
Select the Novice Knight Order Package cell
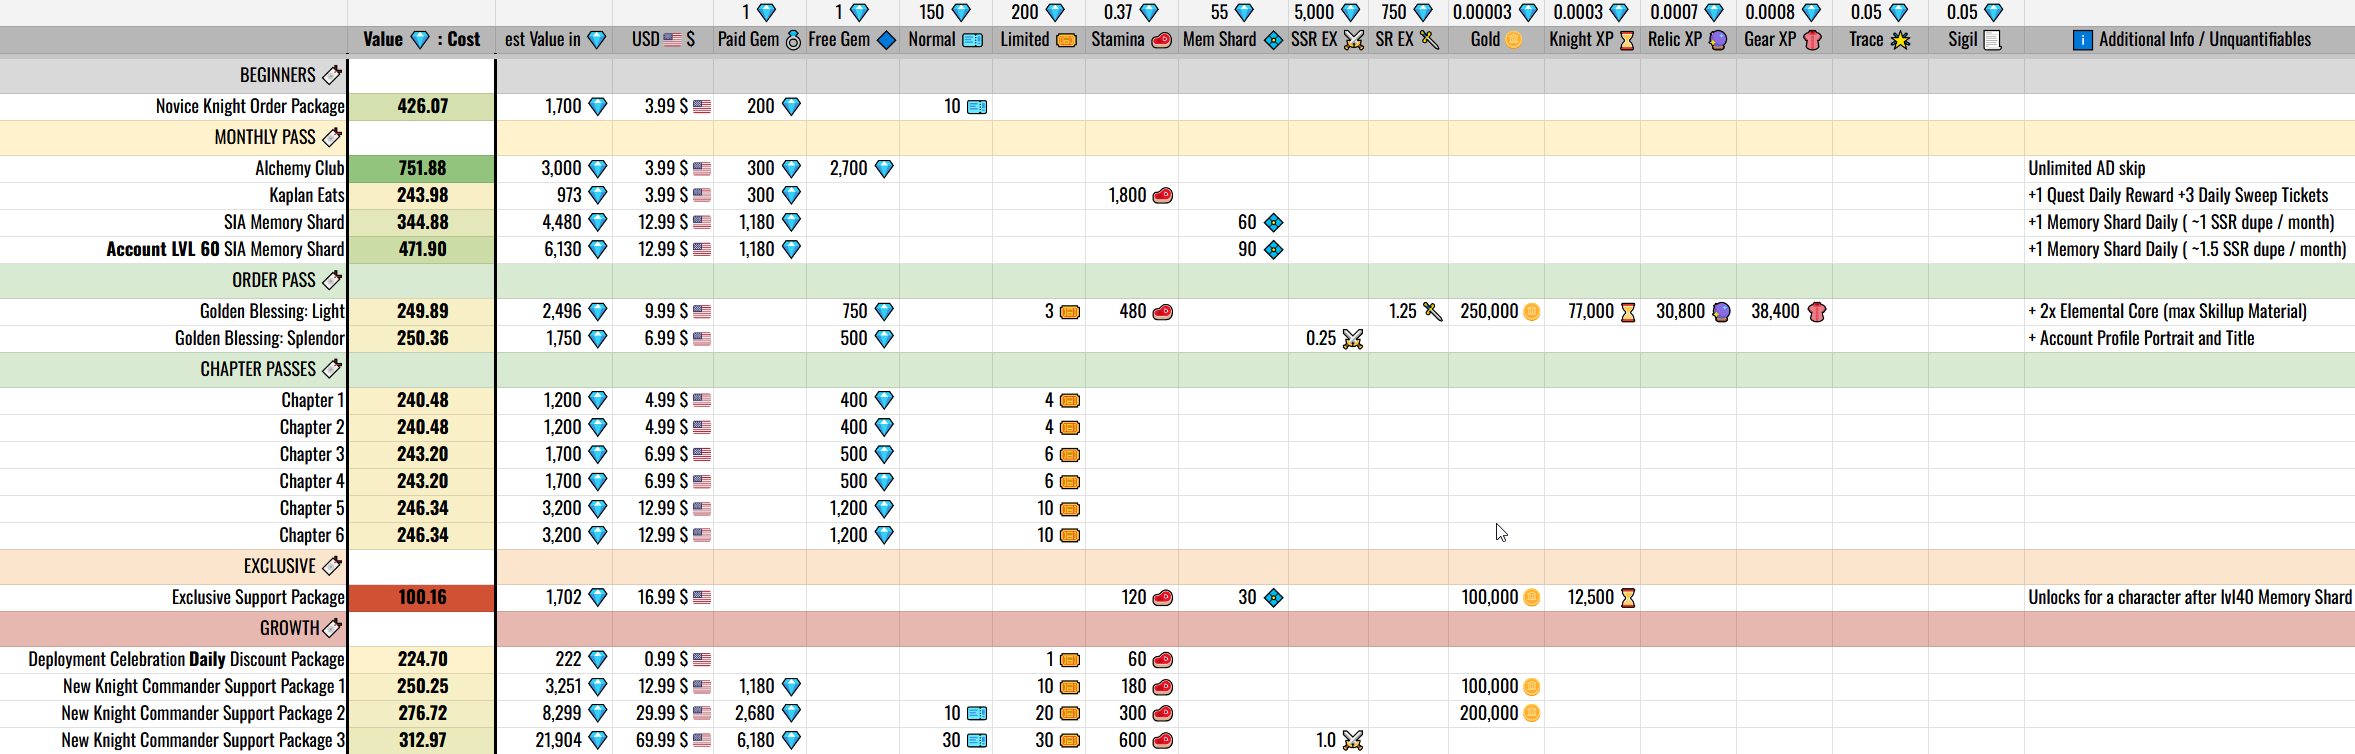click(250, 106)
